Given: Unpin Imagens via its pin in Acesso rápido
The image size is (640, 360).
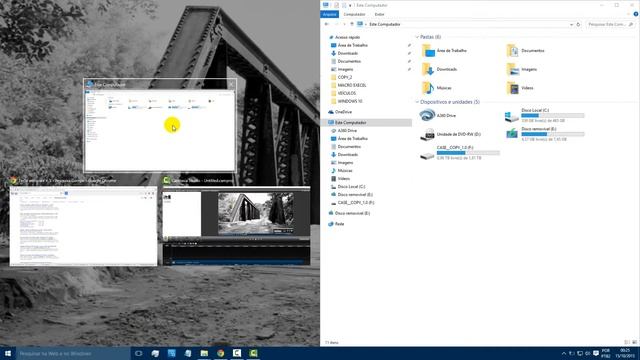Looking at the screenshot, I should point(409,69).
